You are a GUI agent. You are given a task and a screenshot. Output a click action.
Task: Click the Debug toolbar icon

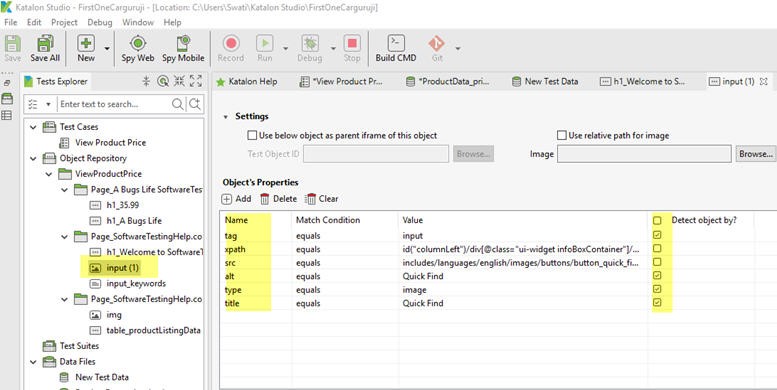[310, 44]
